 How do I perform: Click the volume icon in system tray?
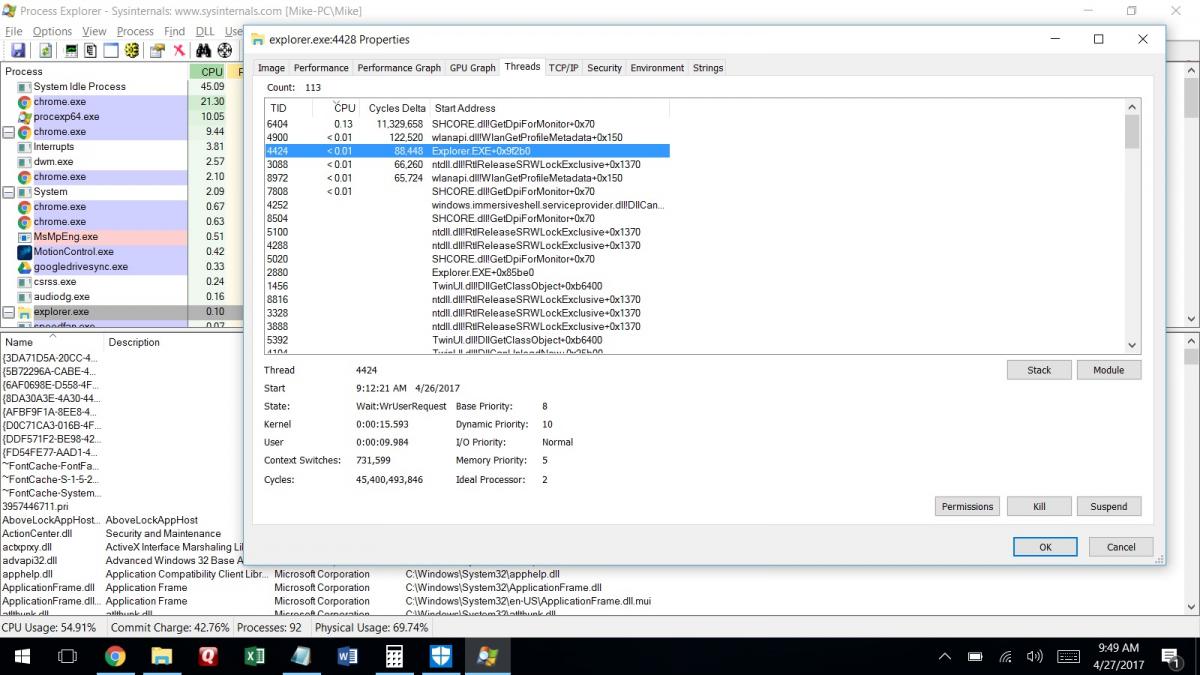[x=1035, y=657]
